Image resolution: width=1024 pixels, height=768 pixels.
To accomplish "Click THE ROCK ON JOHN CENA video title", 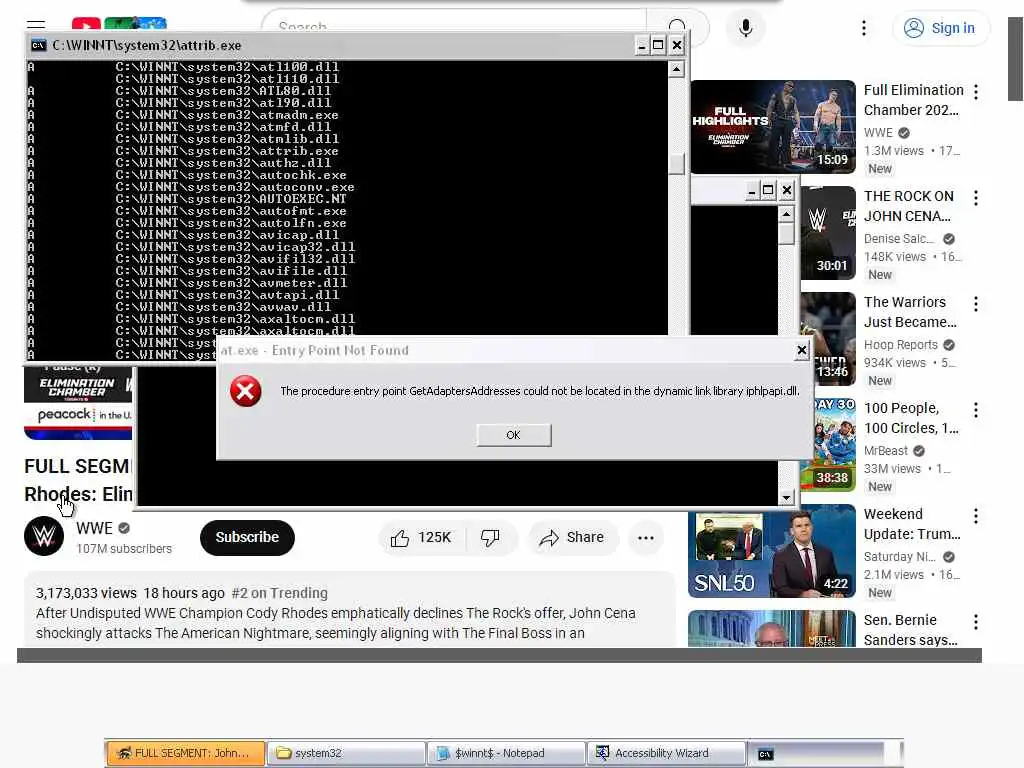I will (x=909, y=206).
